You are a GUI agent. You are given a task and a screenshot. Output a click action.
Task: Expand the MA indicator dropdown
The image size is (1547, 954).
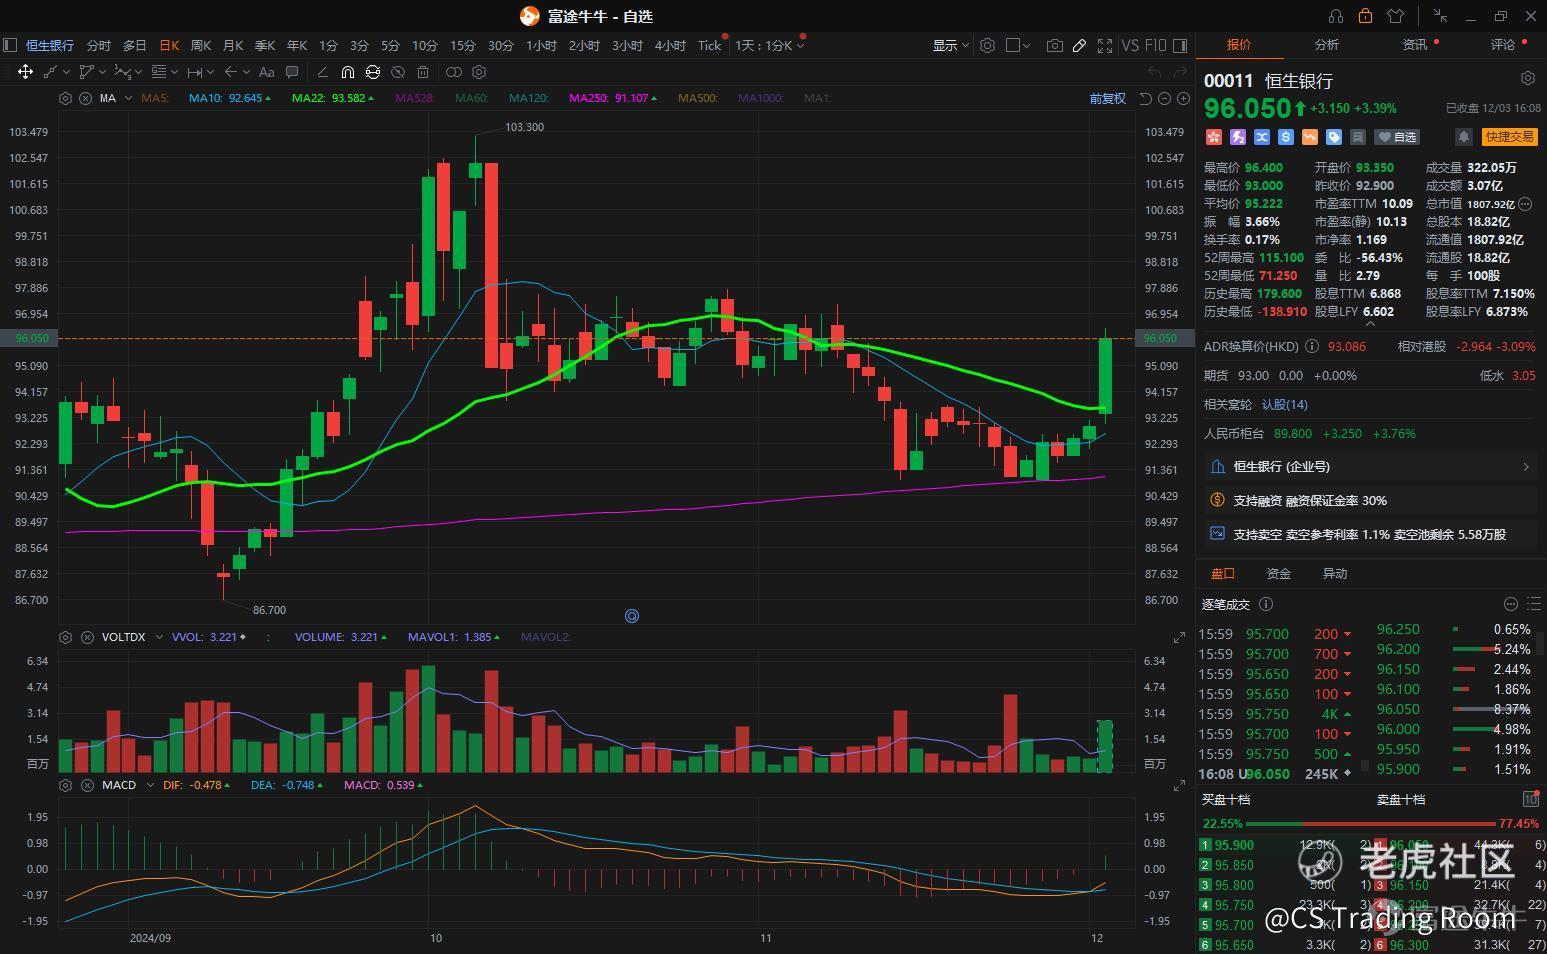click(x=128, y=98)
